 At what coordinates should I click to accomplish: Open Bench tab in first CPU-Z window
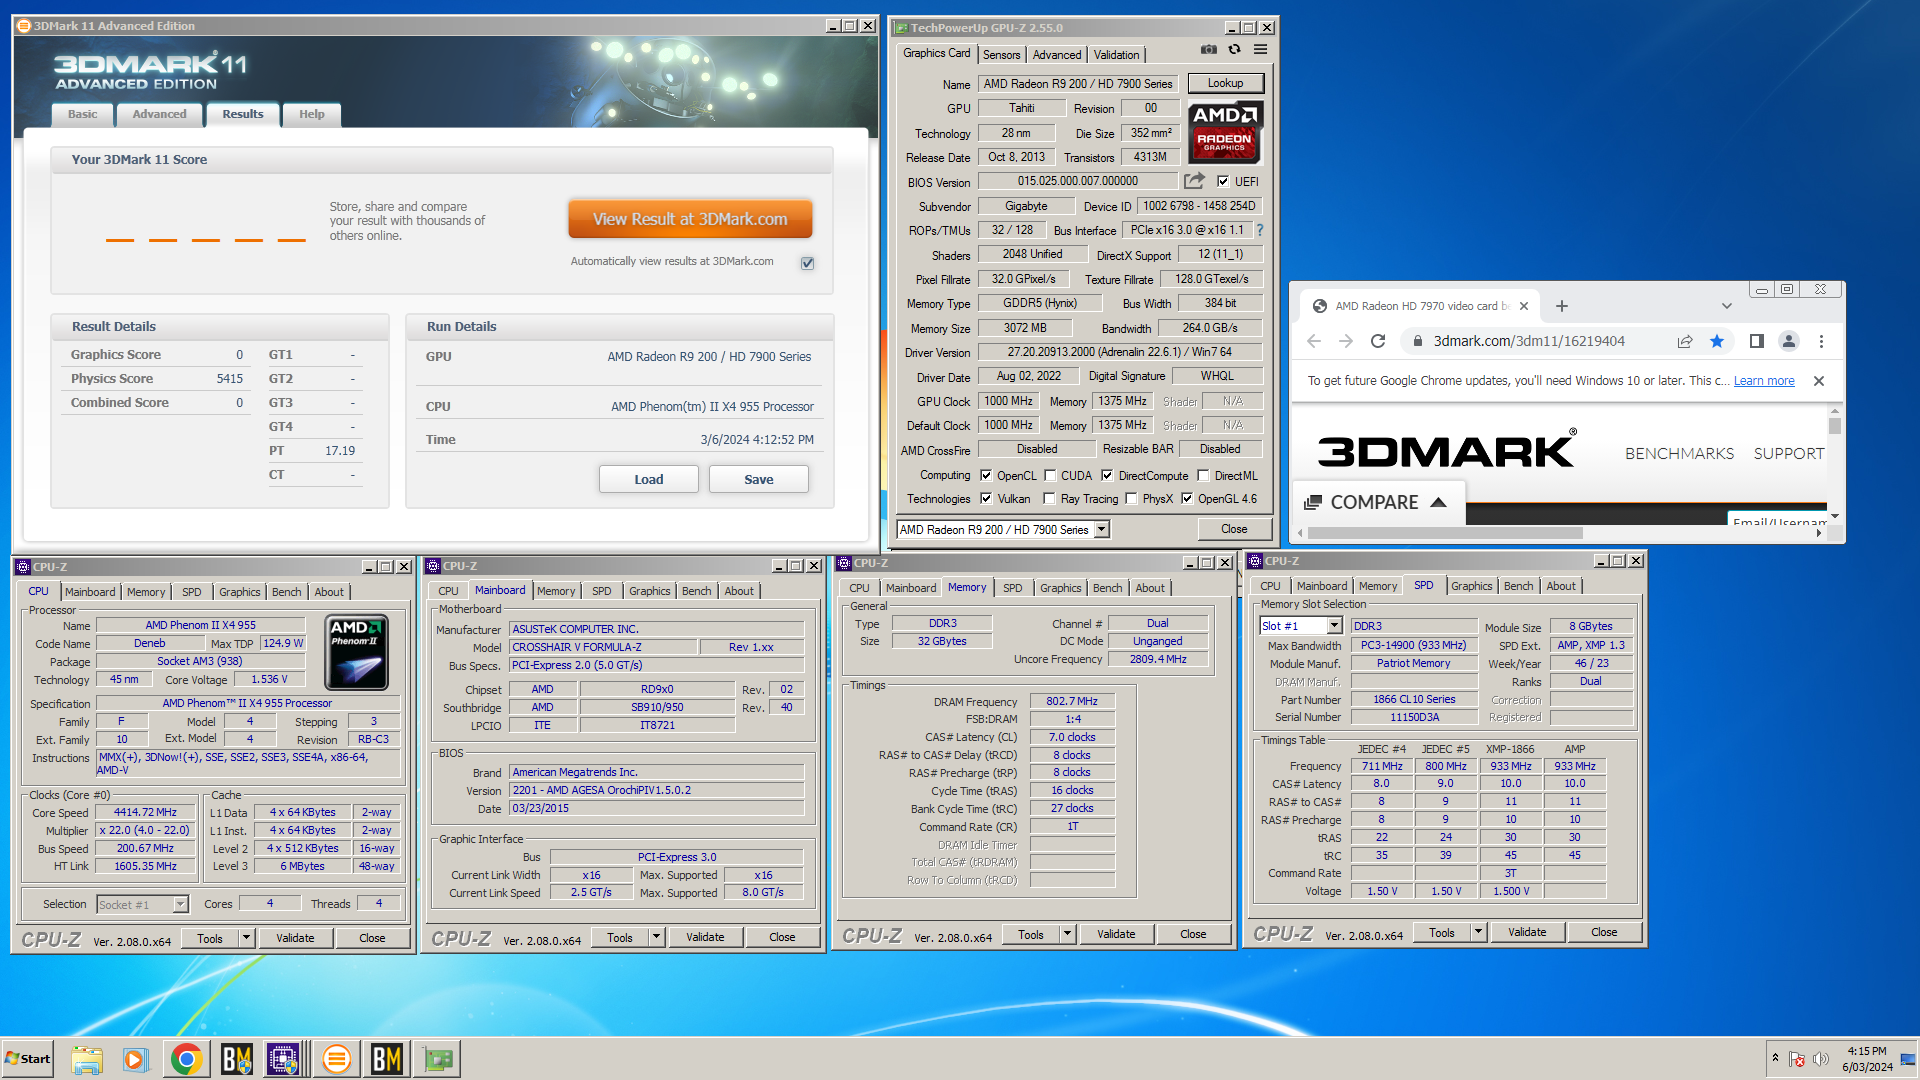[x=286, y=592]
